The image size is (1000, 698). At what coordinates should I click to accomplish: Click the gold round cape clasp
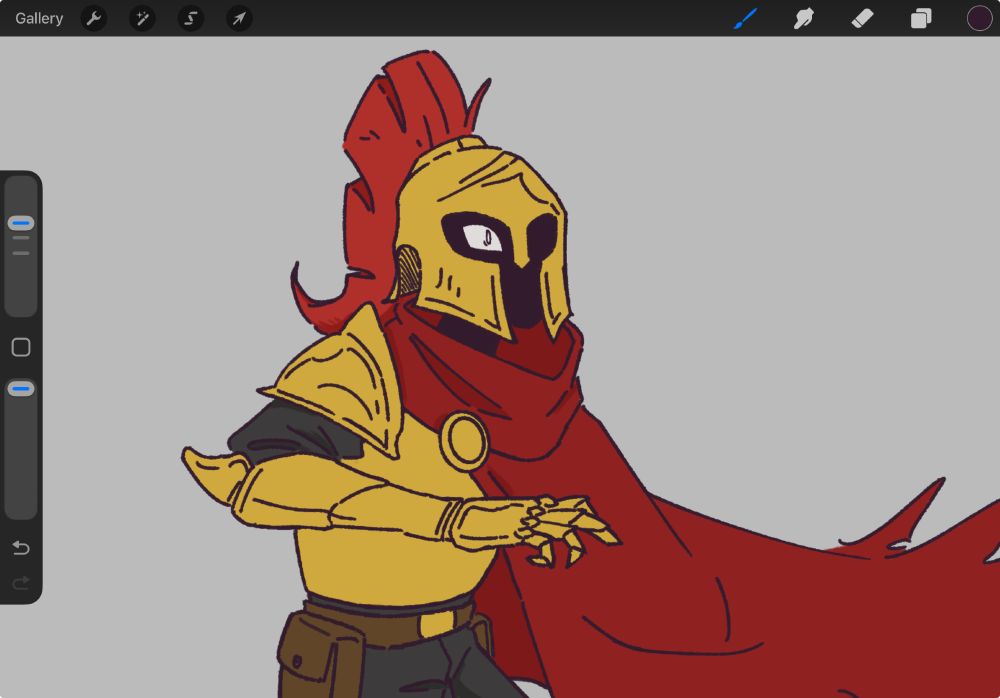click(x=464, y=442)
